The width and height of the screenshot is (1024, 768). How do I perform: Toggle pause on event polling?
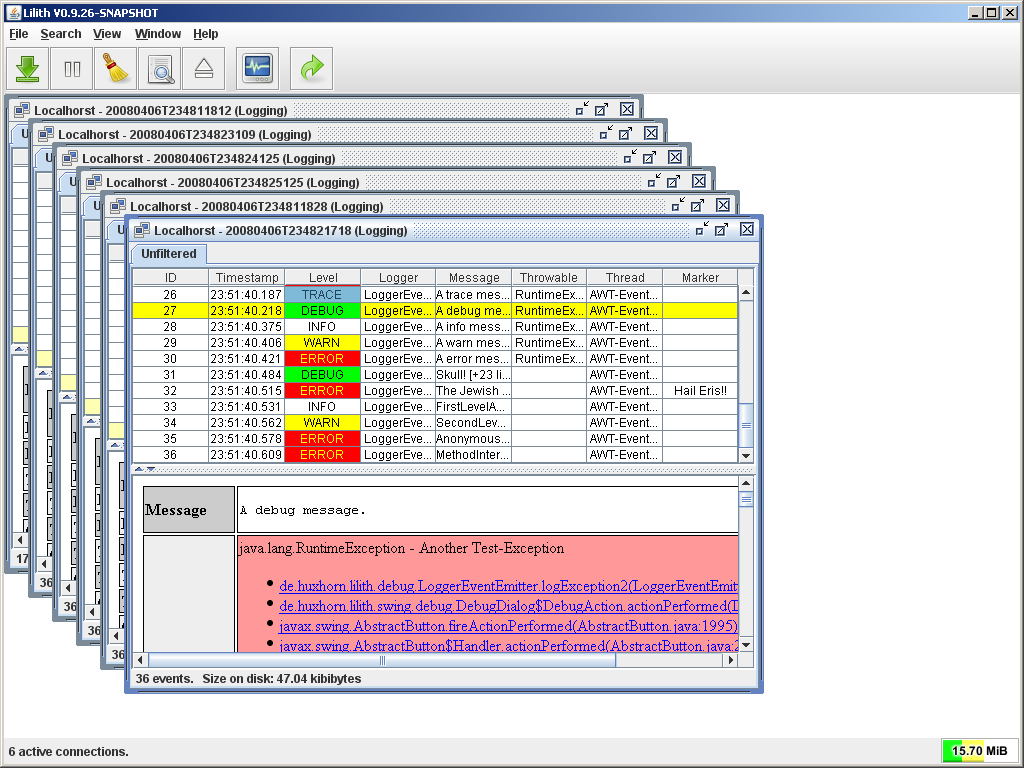point(71,68)
